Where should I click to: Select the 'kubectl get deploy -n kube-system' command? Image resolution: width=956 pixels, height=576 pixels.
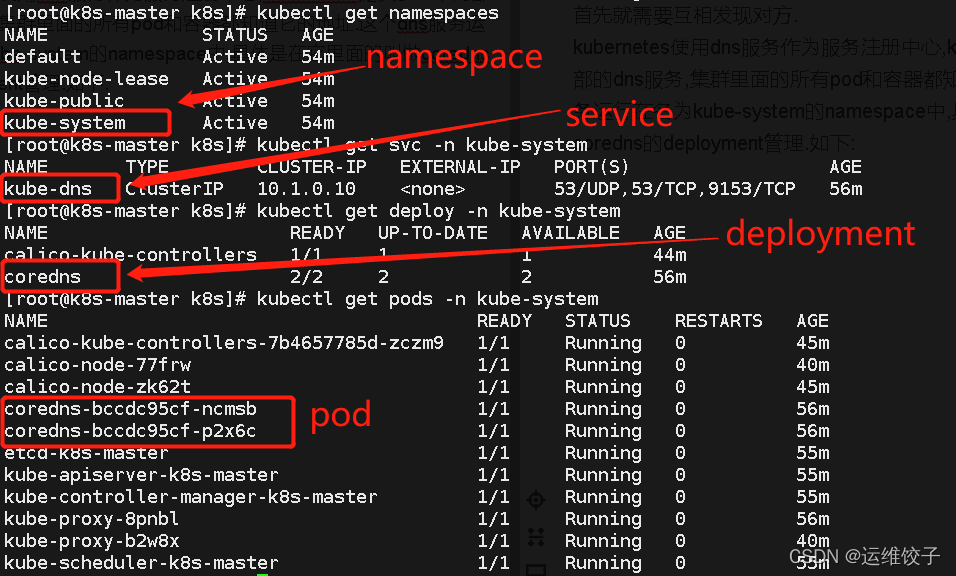click(438, 211)
